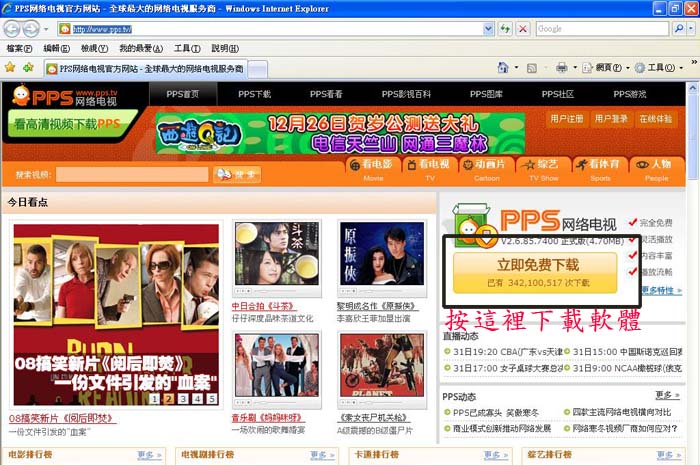Click the Add to Favorites star-plus icon
The height and width of the screenshot is (465, 700).
coord(29,67)
